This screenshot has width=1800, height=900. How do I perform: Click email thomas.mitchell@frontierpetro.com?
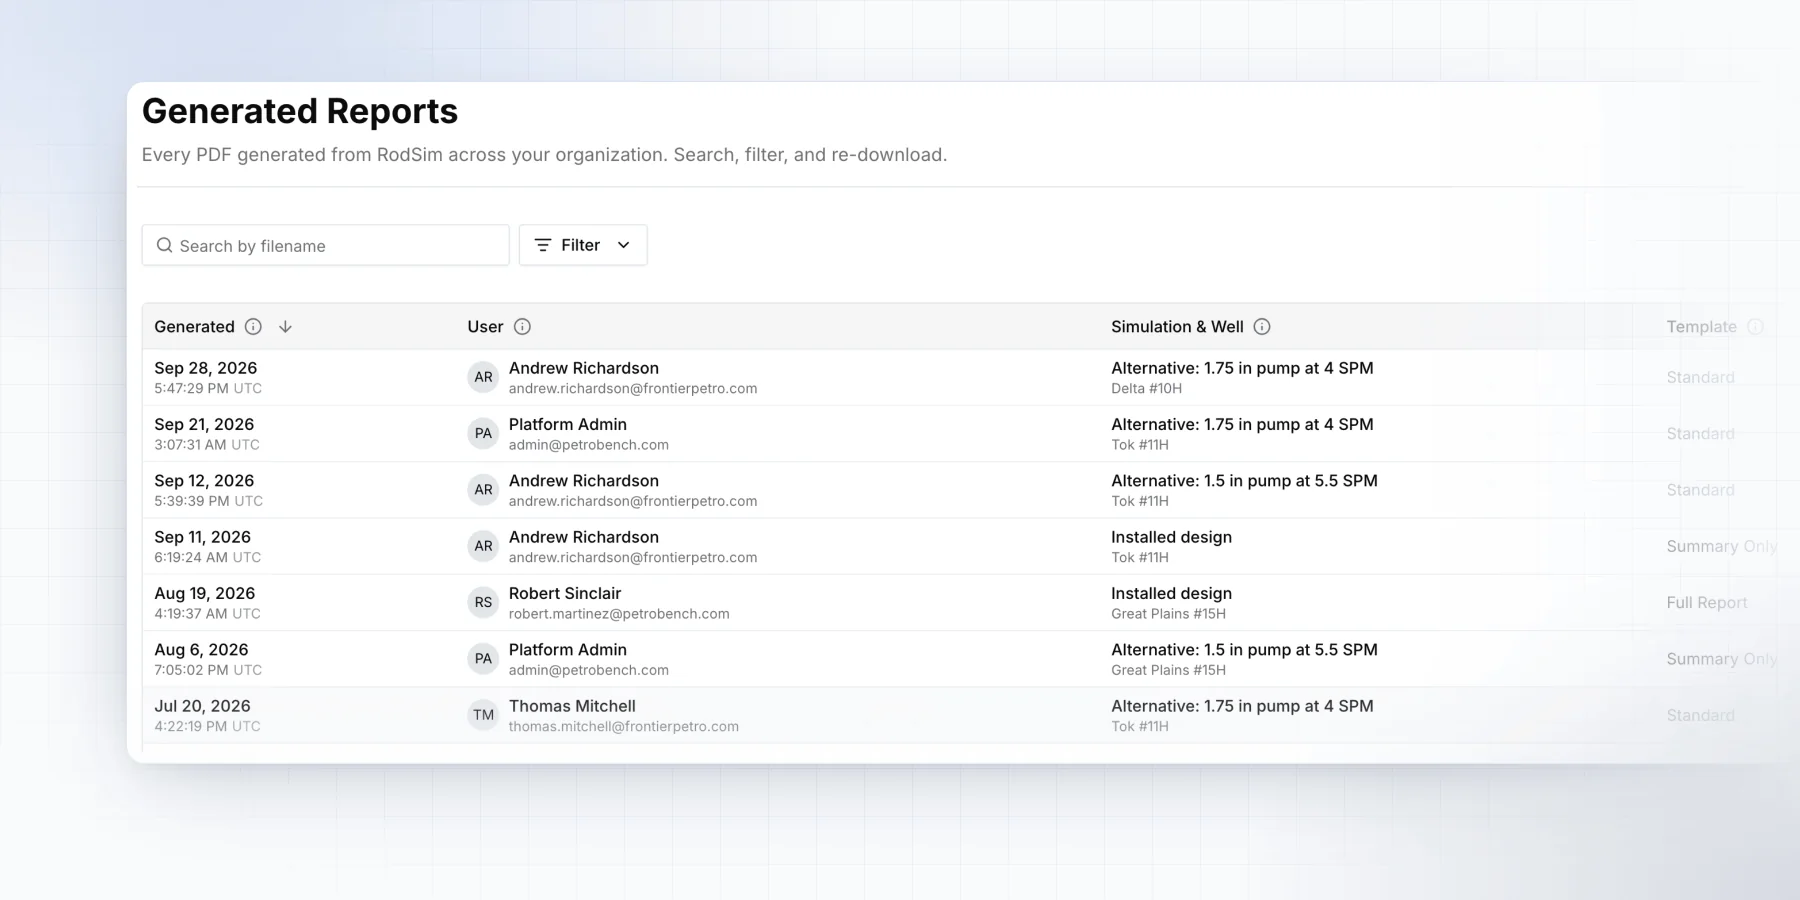coord(623,727)
